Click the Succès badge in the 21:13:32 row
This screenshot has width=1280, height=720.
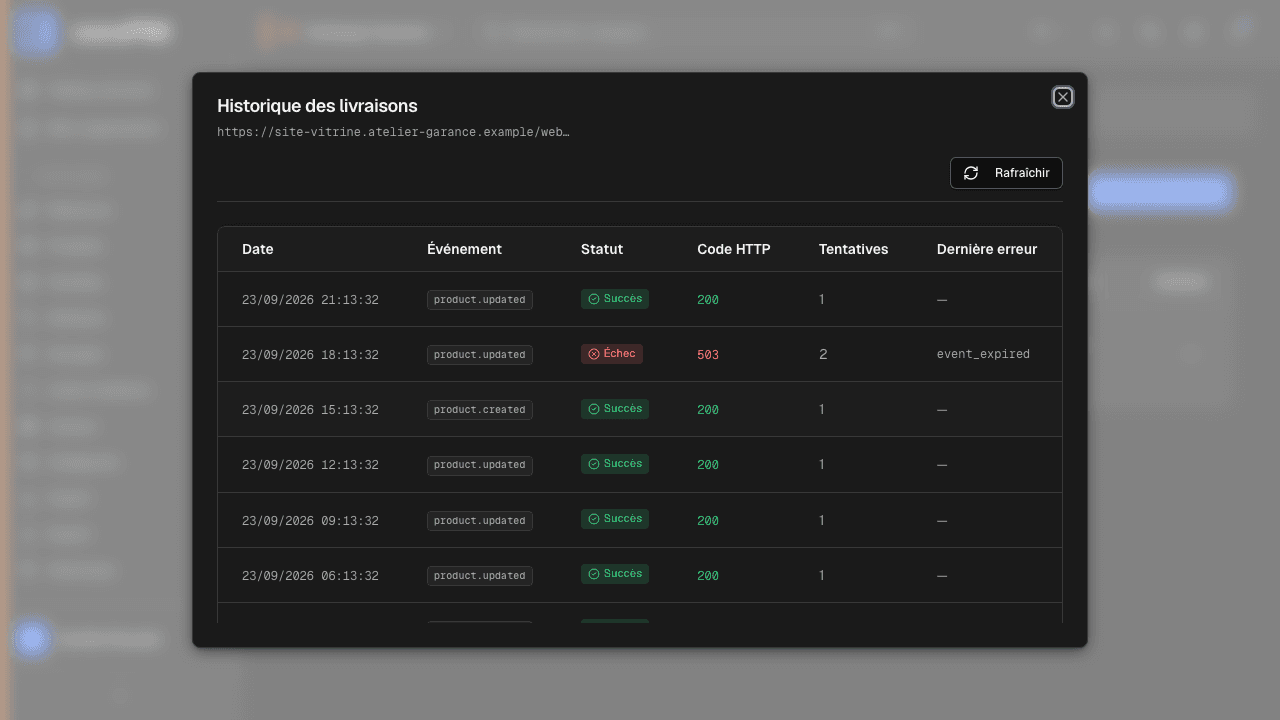[x=615, y=299]
